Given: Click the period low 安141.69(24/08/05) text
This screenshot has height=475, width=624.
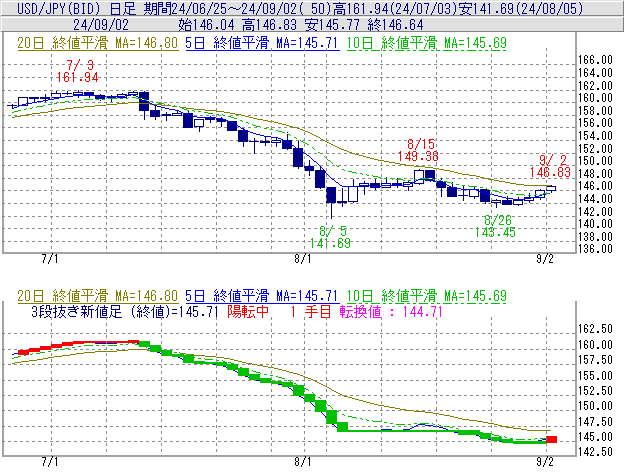Looking at the screenshot, I should pyautogui.click(x=521, y=8).
